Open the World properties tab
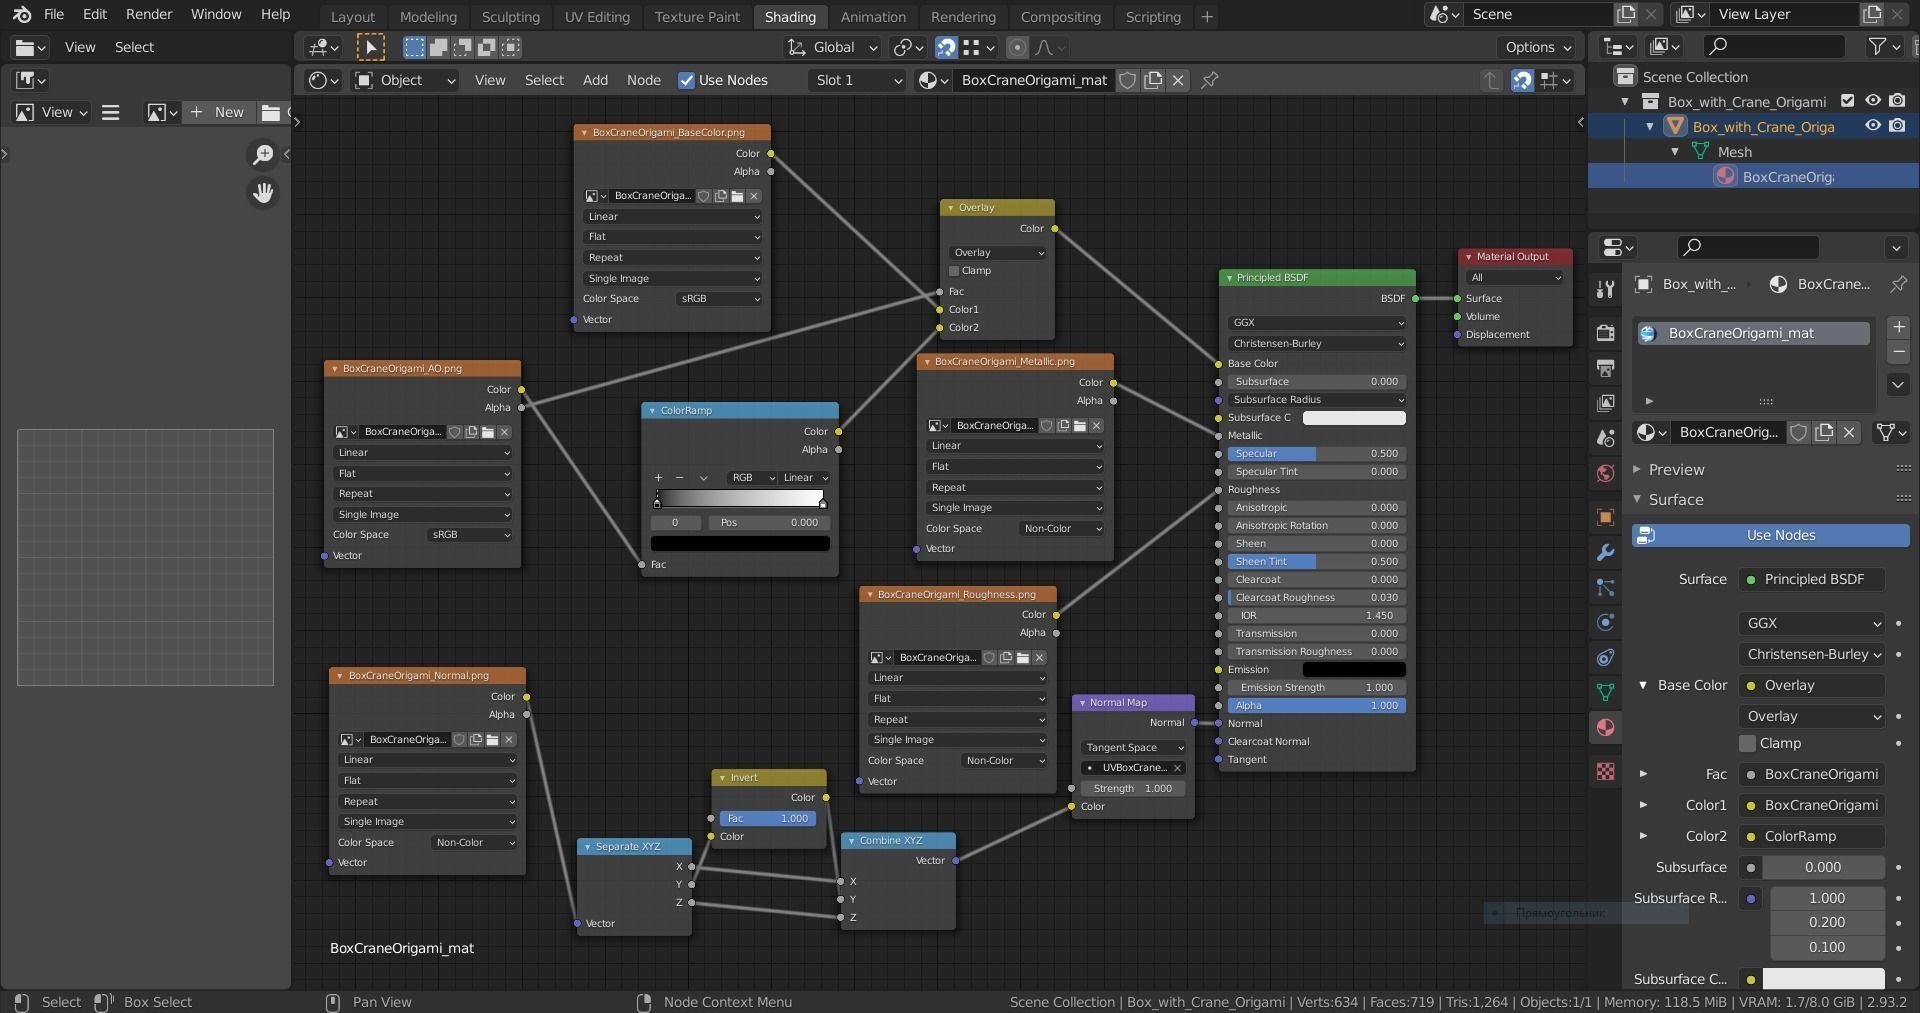Screen dimensions: 1920x1013 point(1605,473)
